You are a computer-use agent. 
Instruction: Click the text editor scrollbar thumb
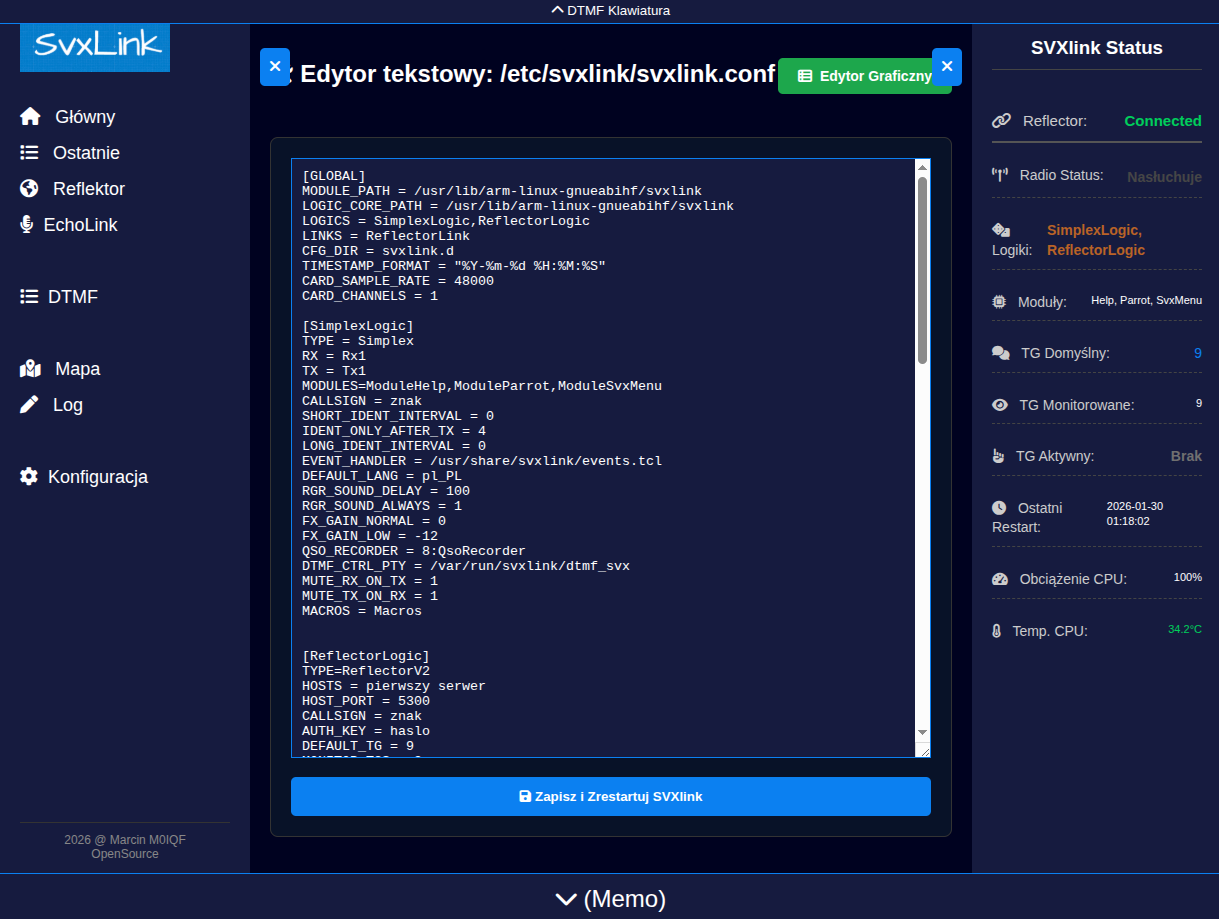(922, 270)
